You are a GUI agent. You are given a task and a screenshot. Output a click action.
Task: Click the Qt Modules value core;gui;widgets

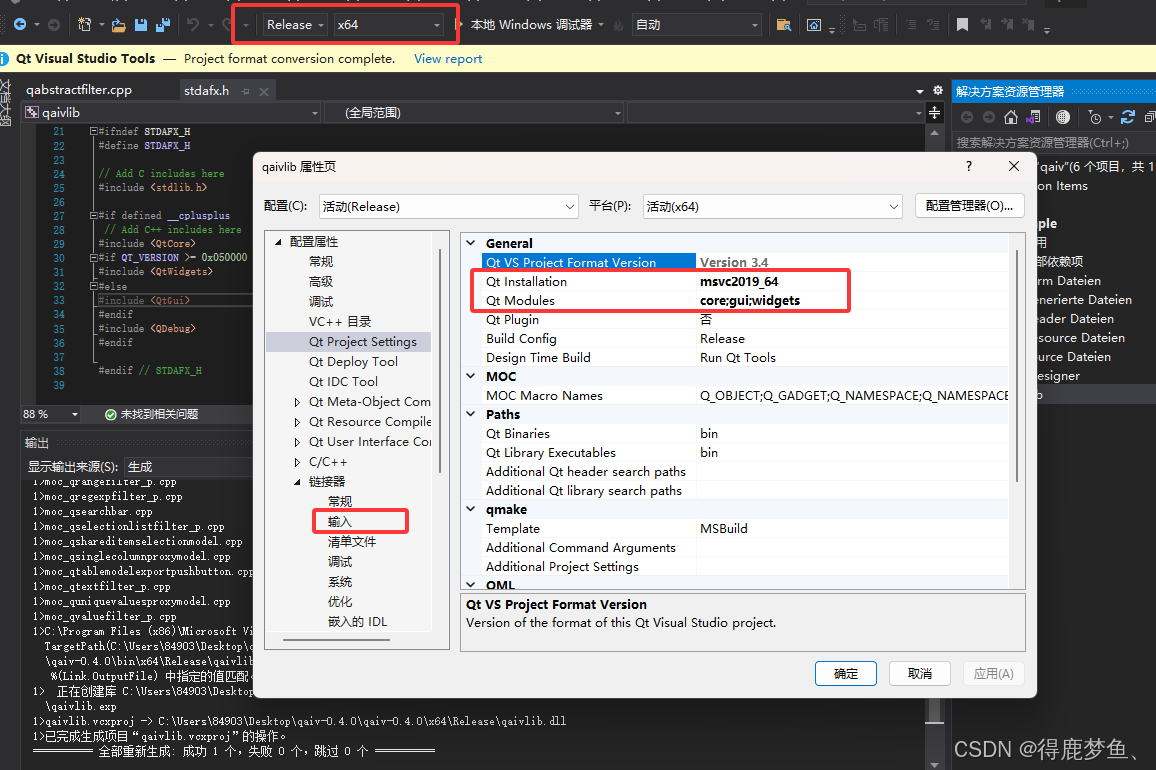pos(750,301)
